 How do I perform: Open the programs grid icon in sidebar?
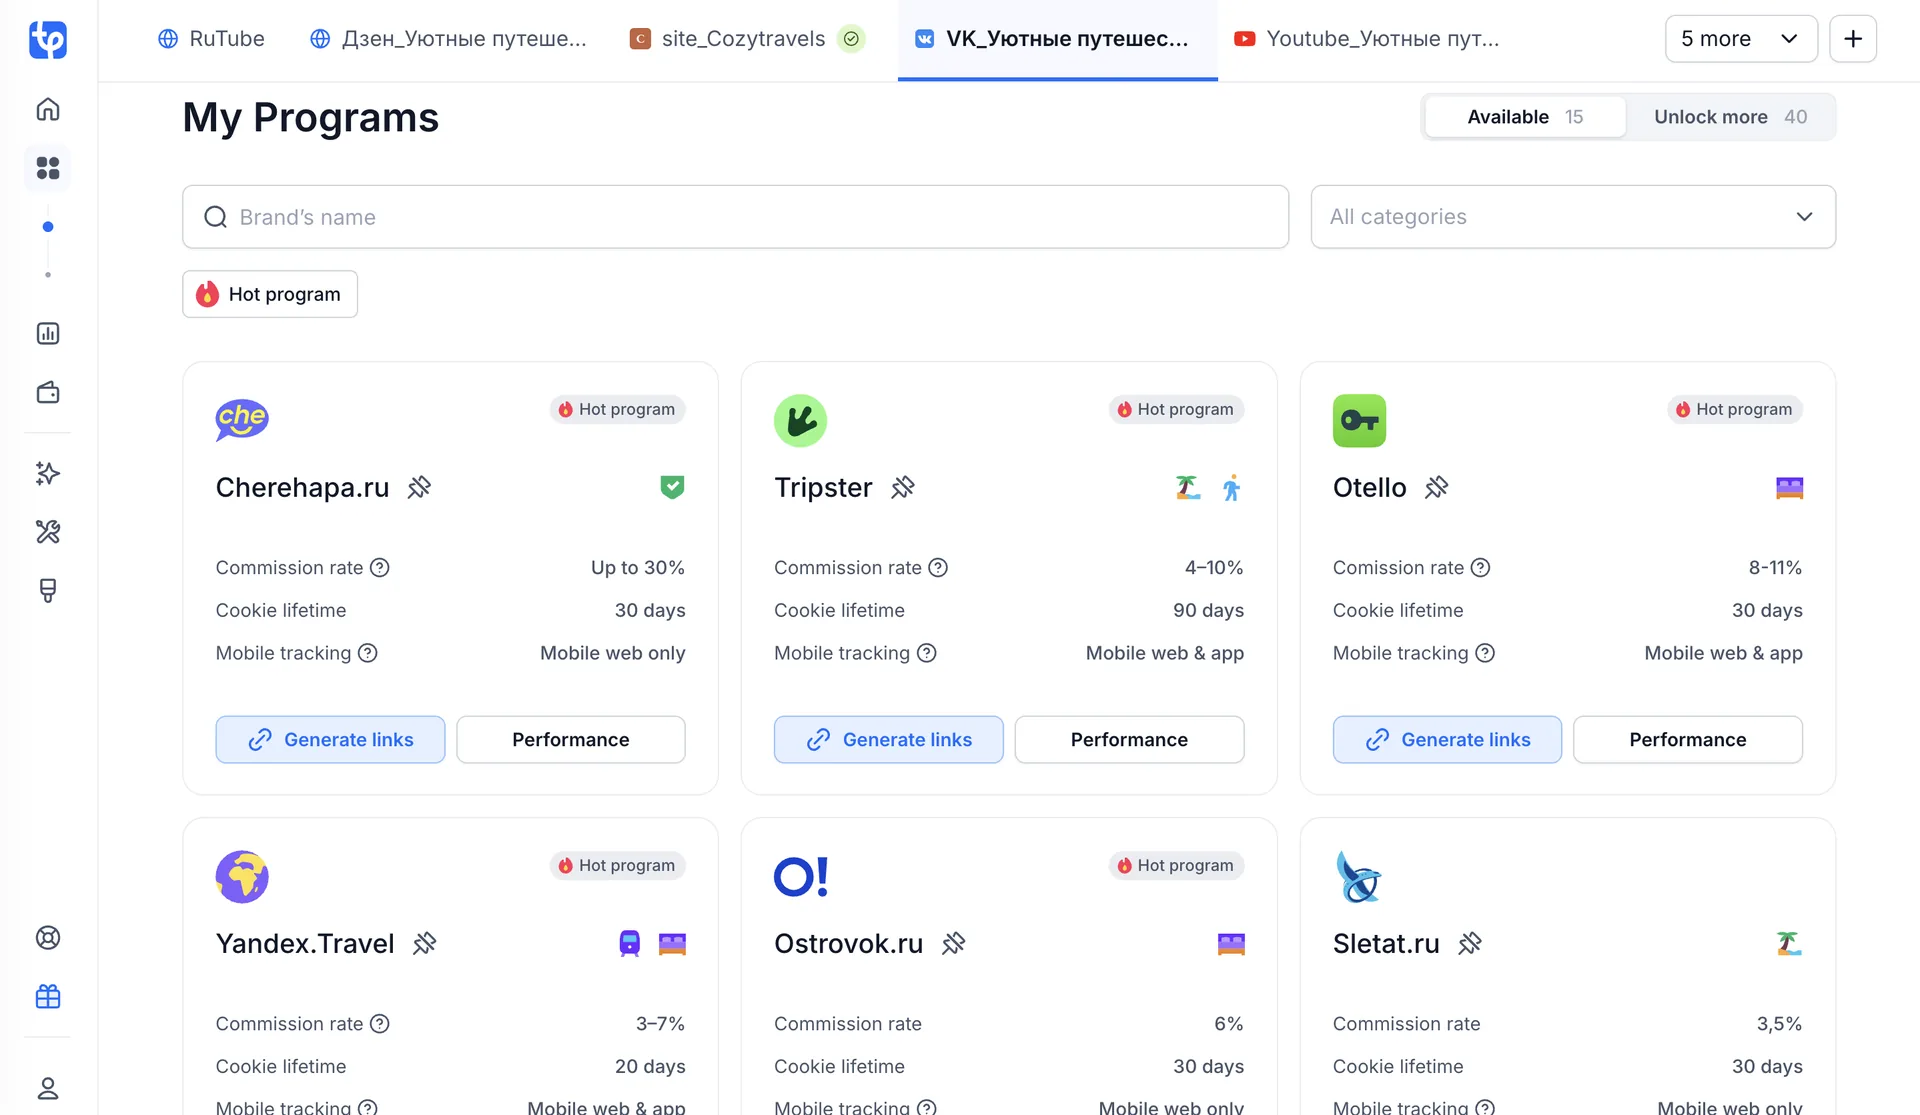point(48,168)
